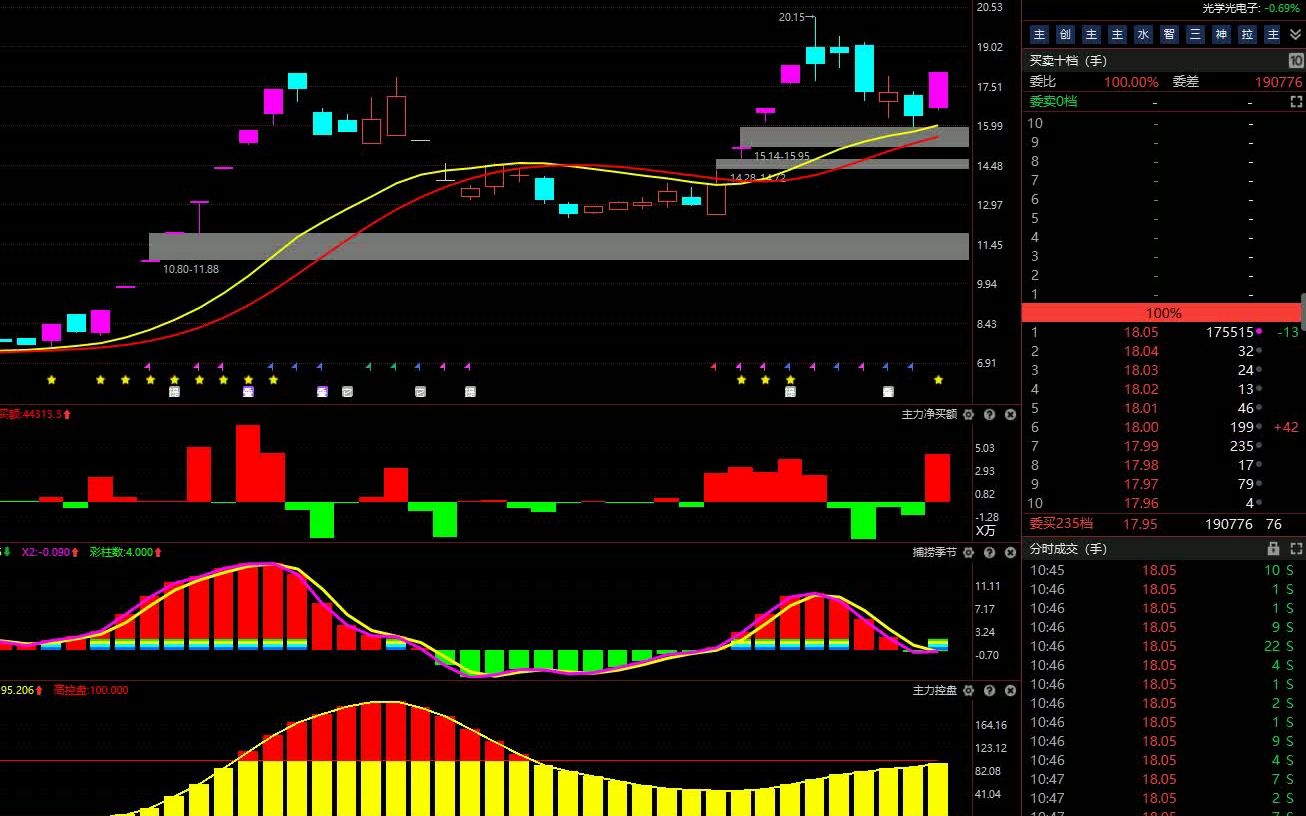Click the 分时成交（手） panel header
This screenshot has height=816, width=1306.
tap(1069, 549)
